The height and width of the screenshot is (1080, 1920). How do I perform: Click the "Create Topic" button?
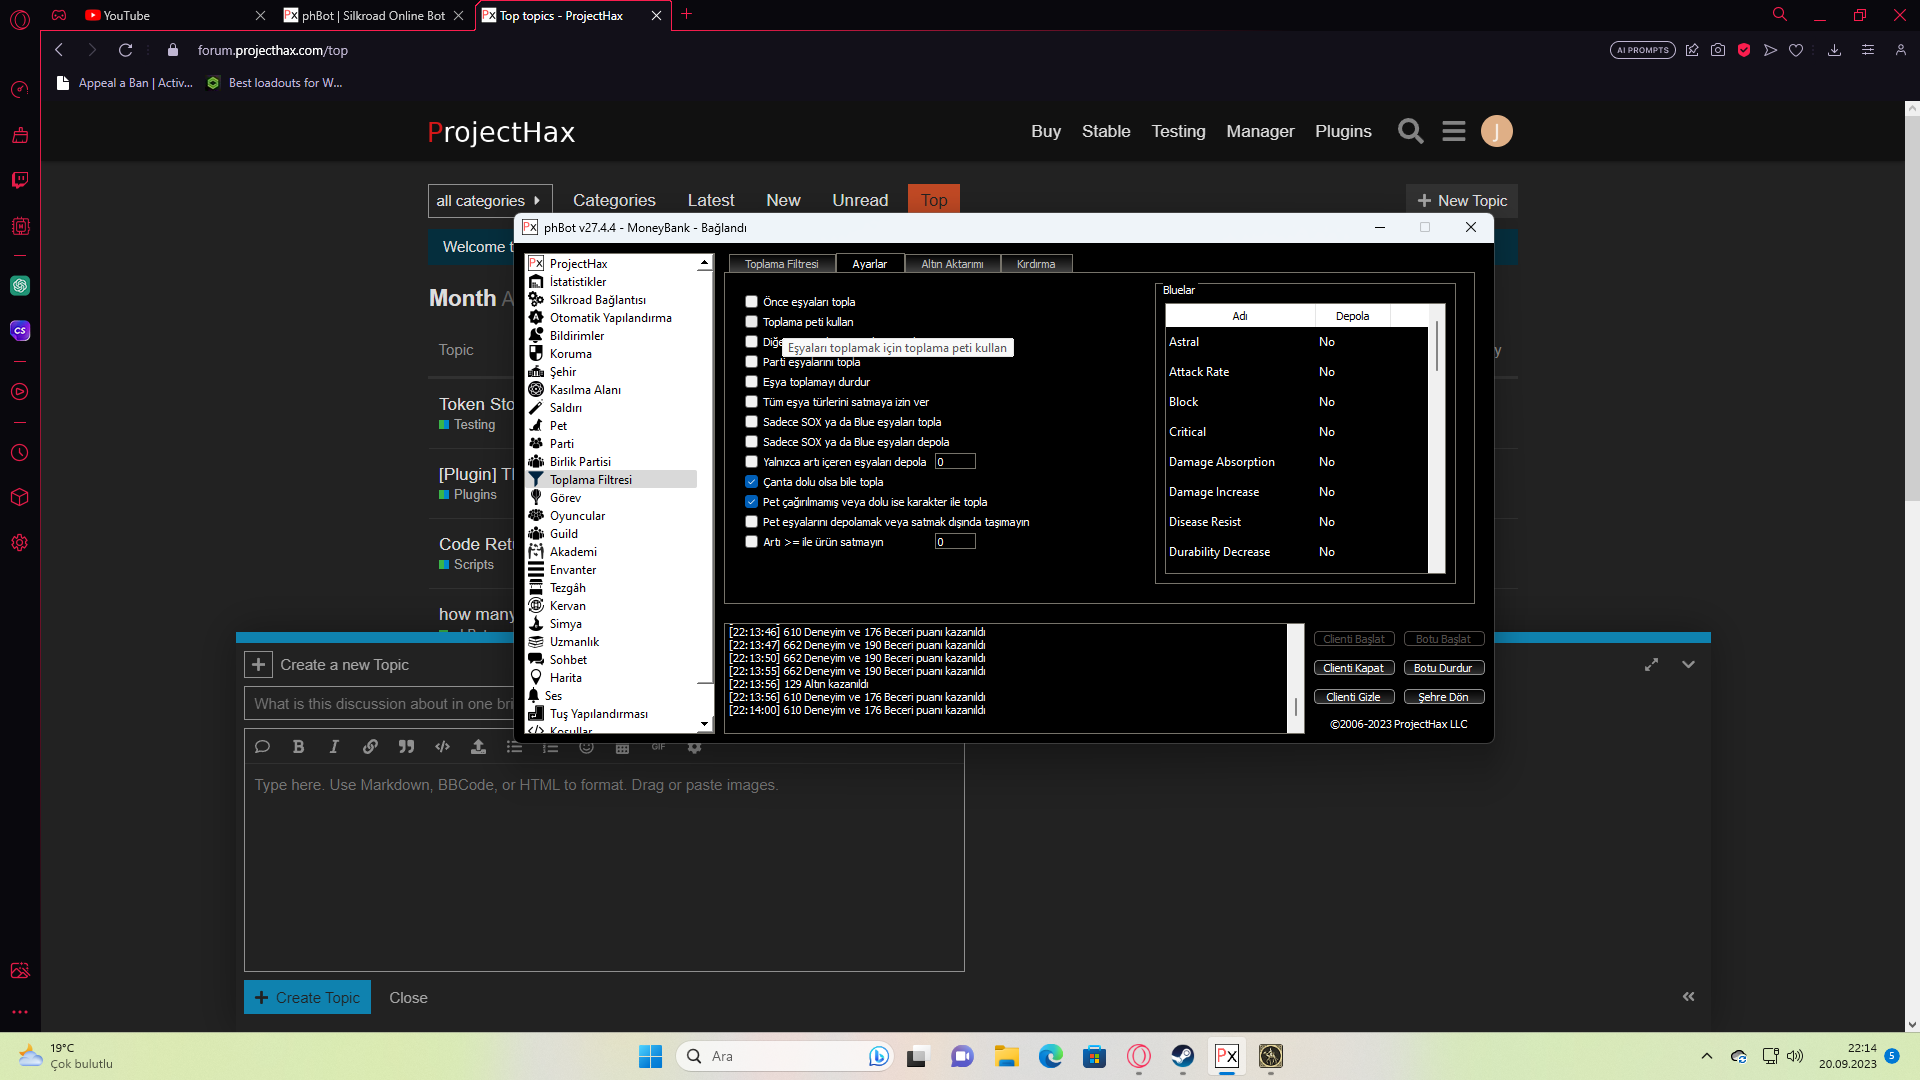(307, 997)
